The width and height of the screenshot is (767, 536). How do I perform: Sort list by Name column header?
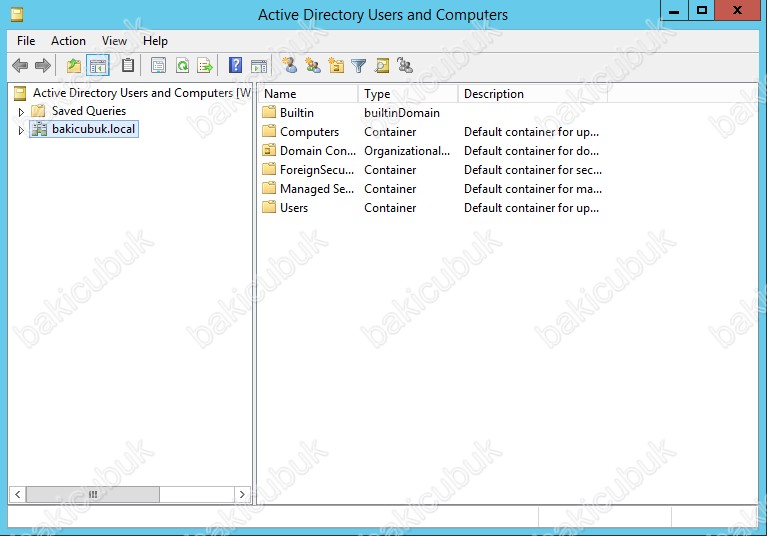pos(309,94)
